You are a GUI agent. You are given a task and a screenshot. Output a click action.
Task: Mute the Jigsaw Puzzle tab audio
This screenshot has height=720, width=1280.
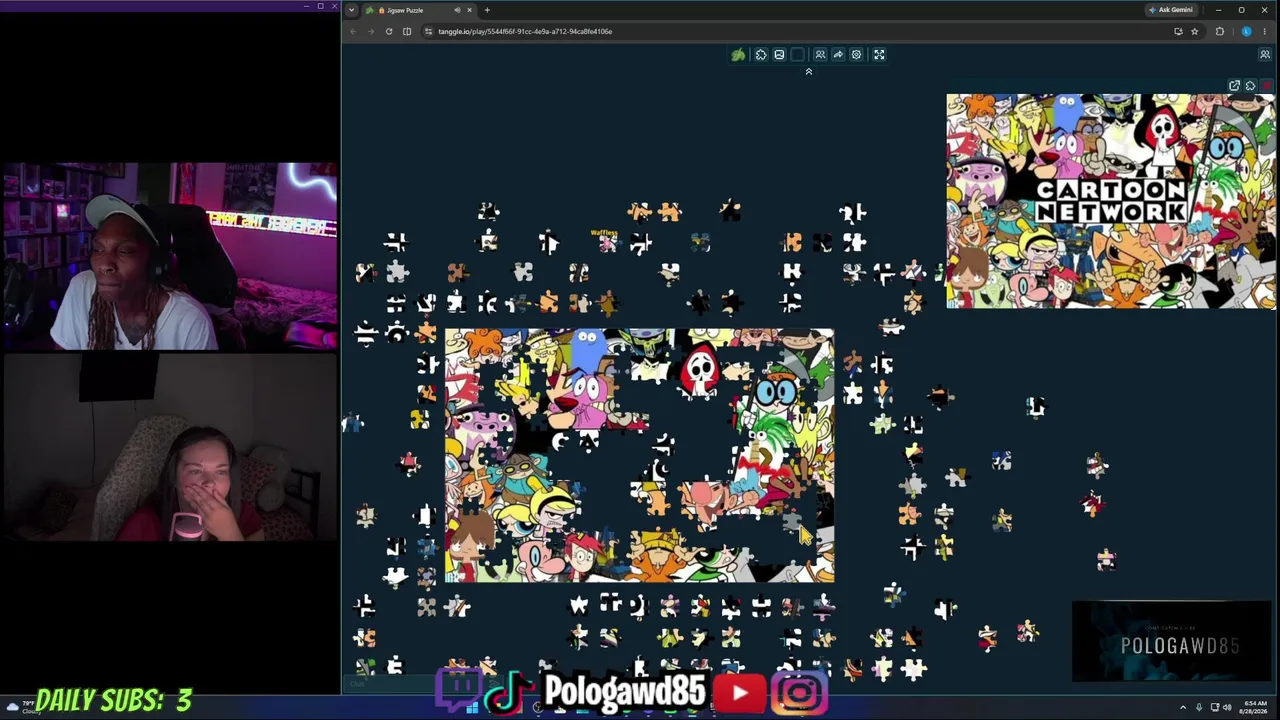coord(457,10)
